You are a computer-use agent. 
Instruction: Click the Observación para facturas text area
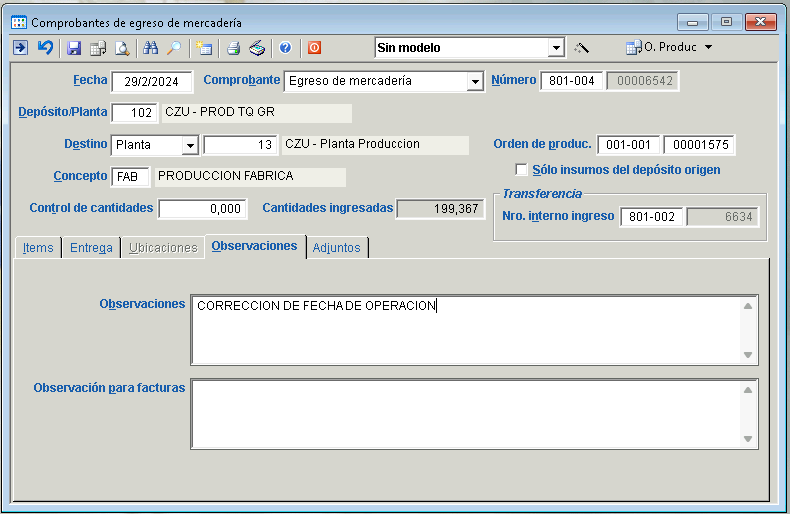coord(466,412)
